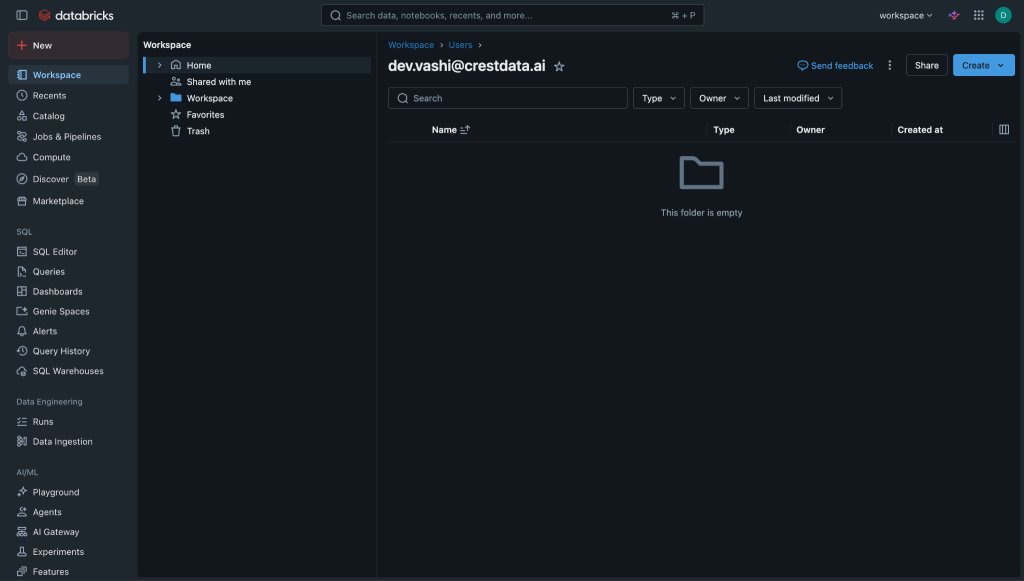
Task: Click the Data Ingestion icon
Action: point(22,441)
